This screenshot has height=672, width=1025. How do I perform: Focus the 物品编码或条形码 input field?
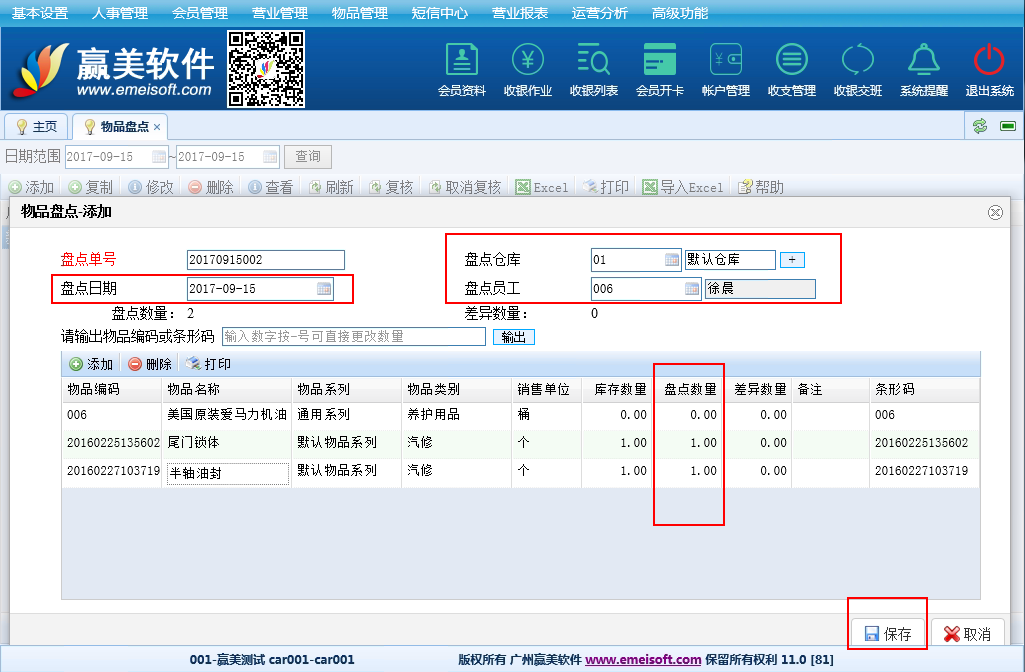pyautogui.click(x=353, y=337)
